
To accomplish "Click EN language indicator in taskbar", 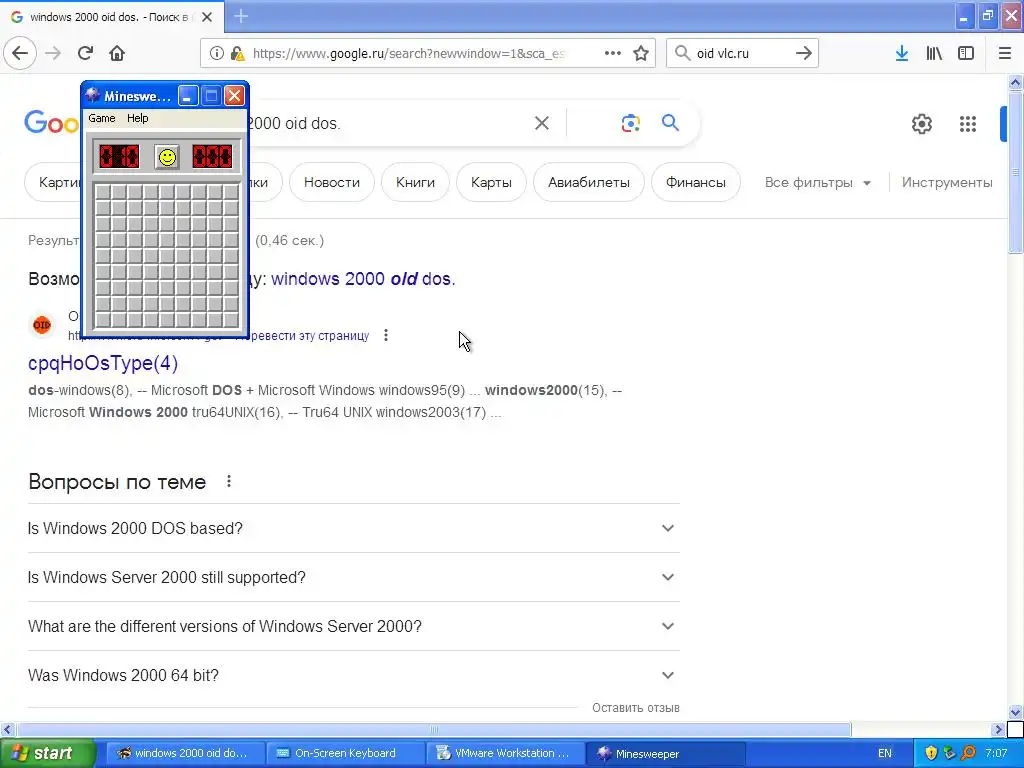I will pyautogui.click(x=884, y=754).
